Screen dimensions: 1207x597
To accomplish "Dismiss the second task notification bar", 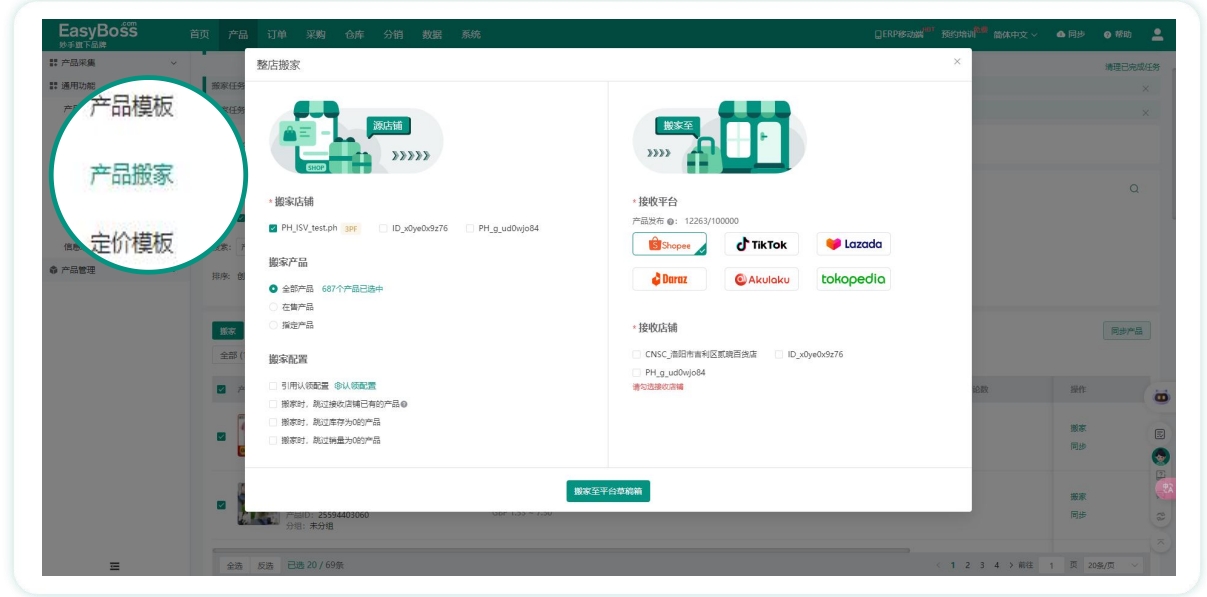I will 1145,113.
